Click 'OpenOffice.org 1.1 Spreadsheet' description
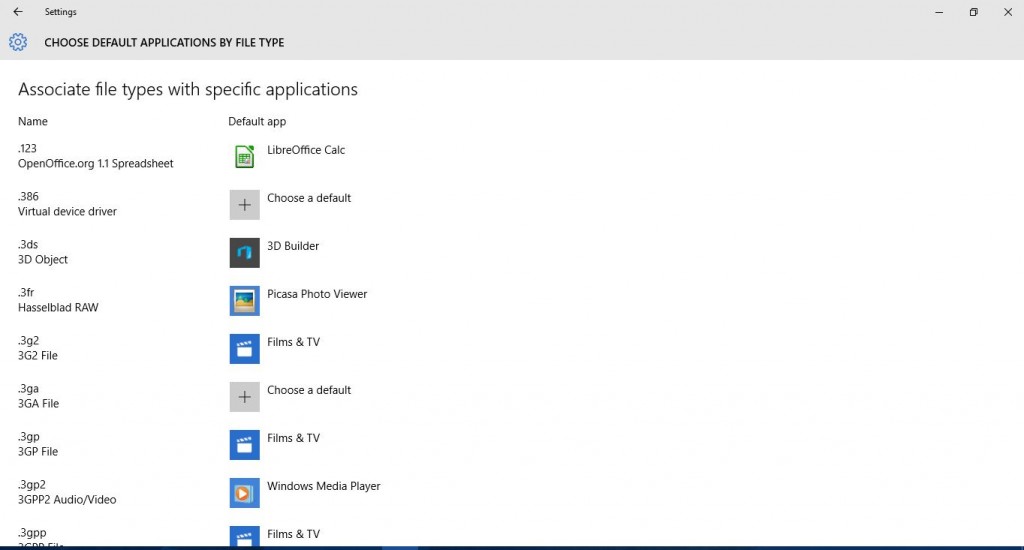The width and height of the screenshot is (1024, 550). 95,163
